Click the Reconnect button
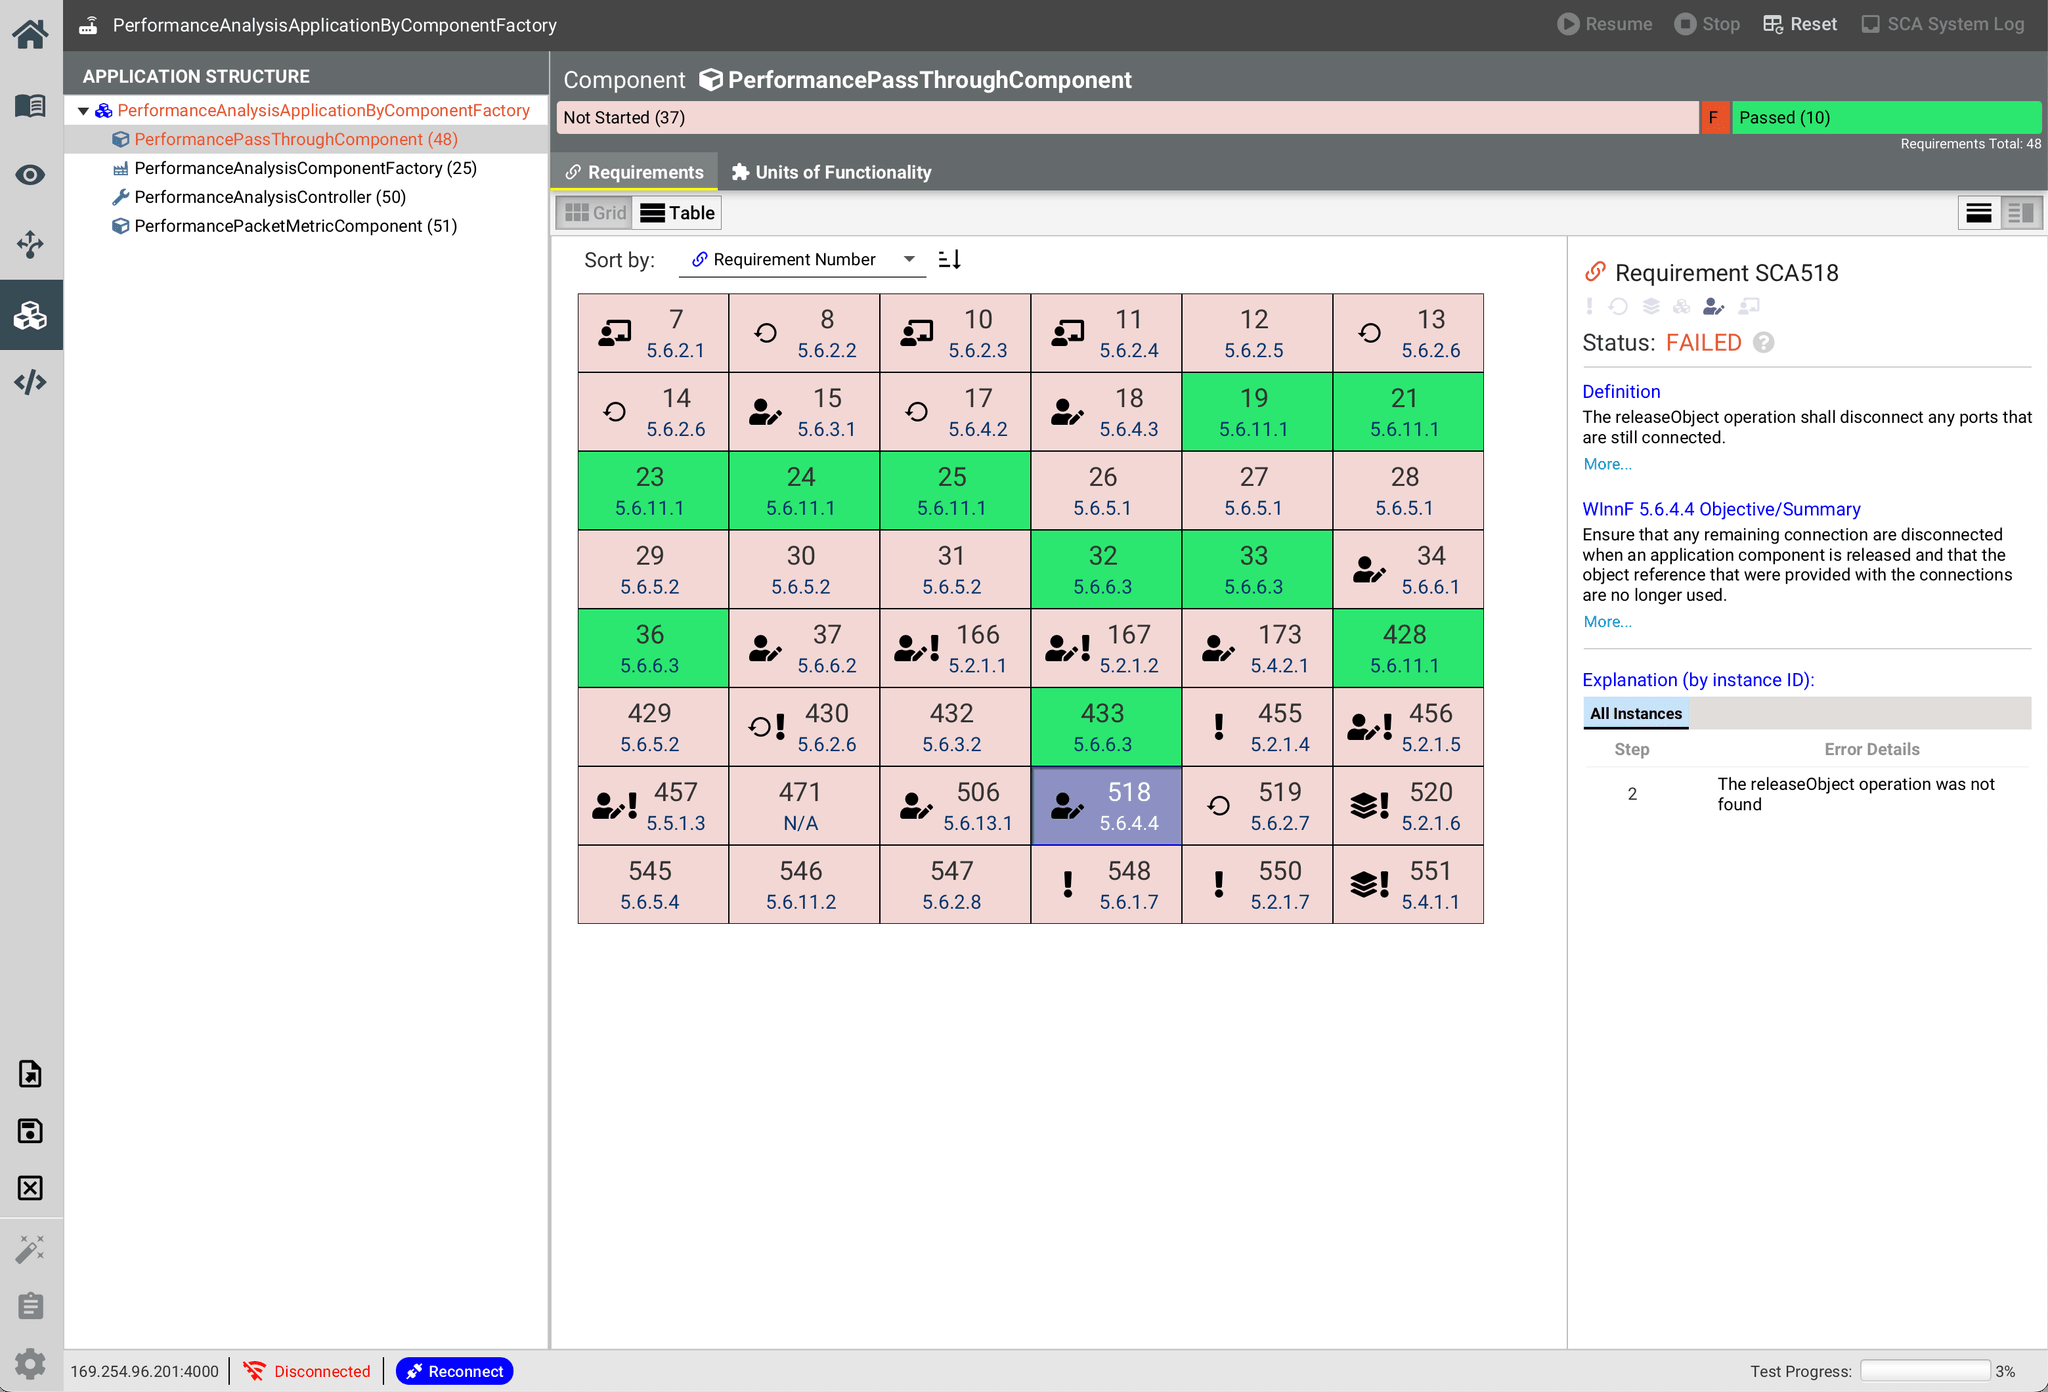The width and height of the screenshot is (2048, 1392). pyautogui.click(x=454, y=1371)
